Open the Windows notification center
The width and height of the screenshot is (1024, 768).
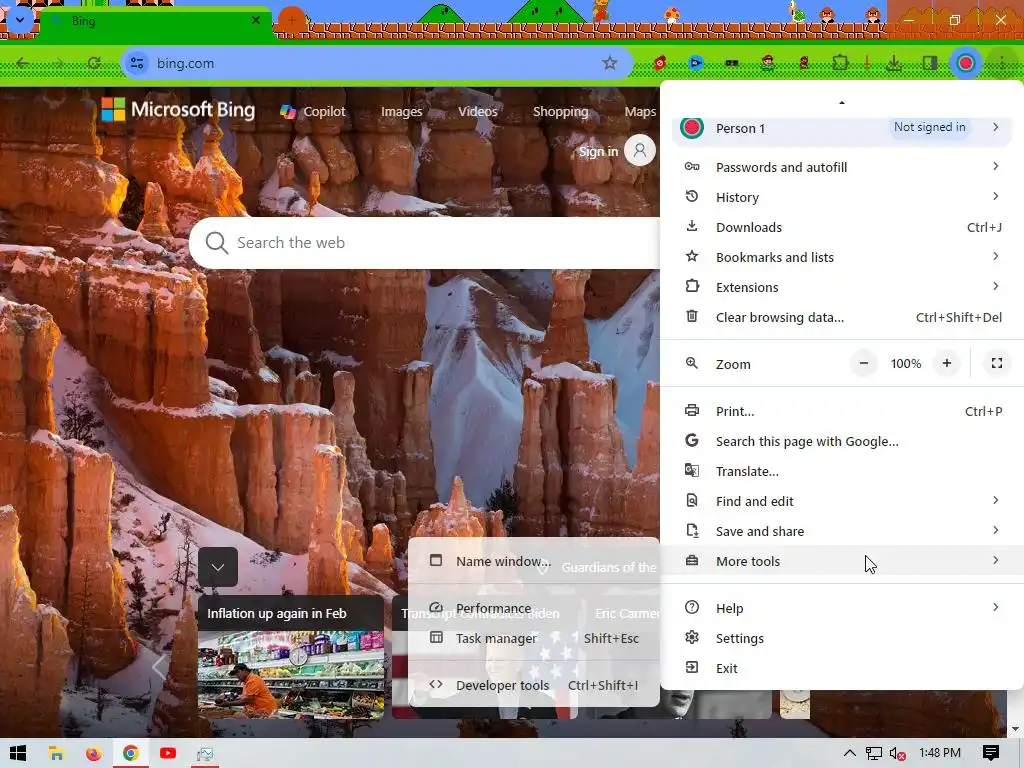click(991, 754)
